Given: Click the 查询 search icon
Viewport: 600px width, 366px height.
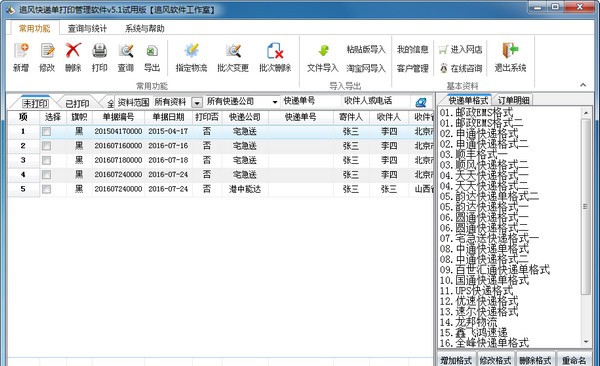Looking at the screenshot, I should [126, 51].
